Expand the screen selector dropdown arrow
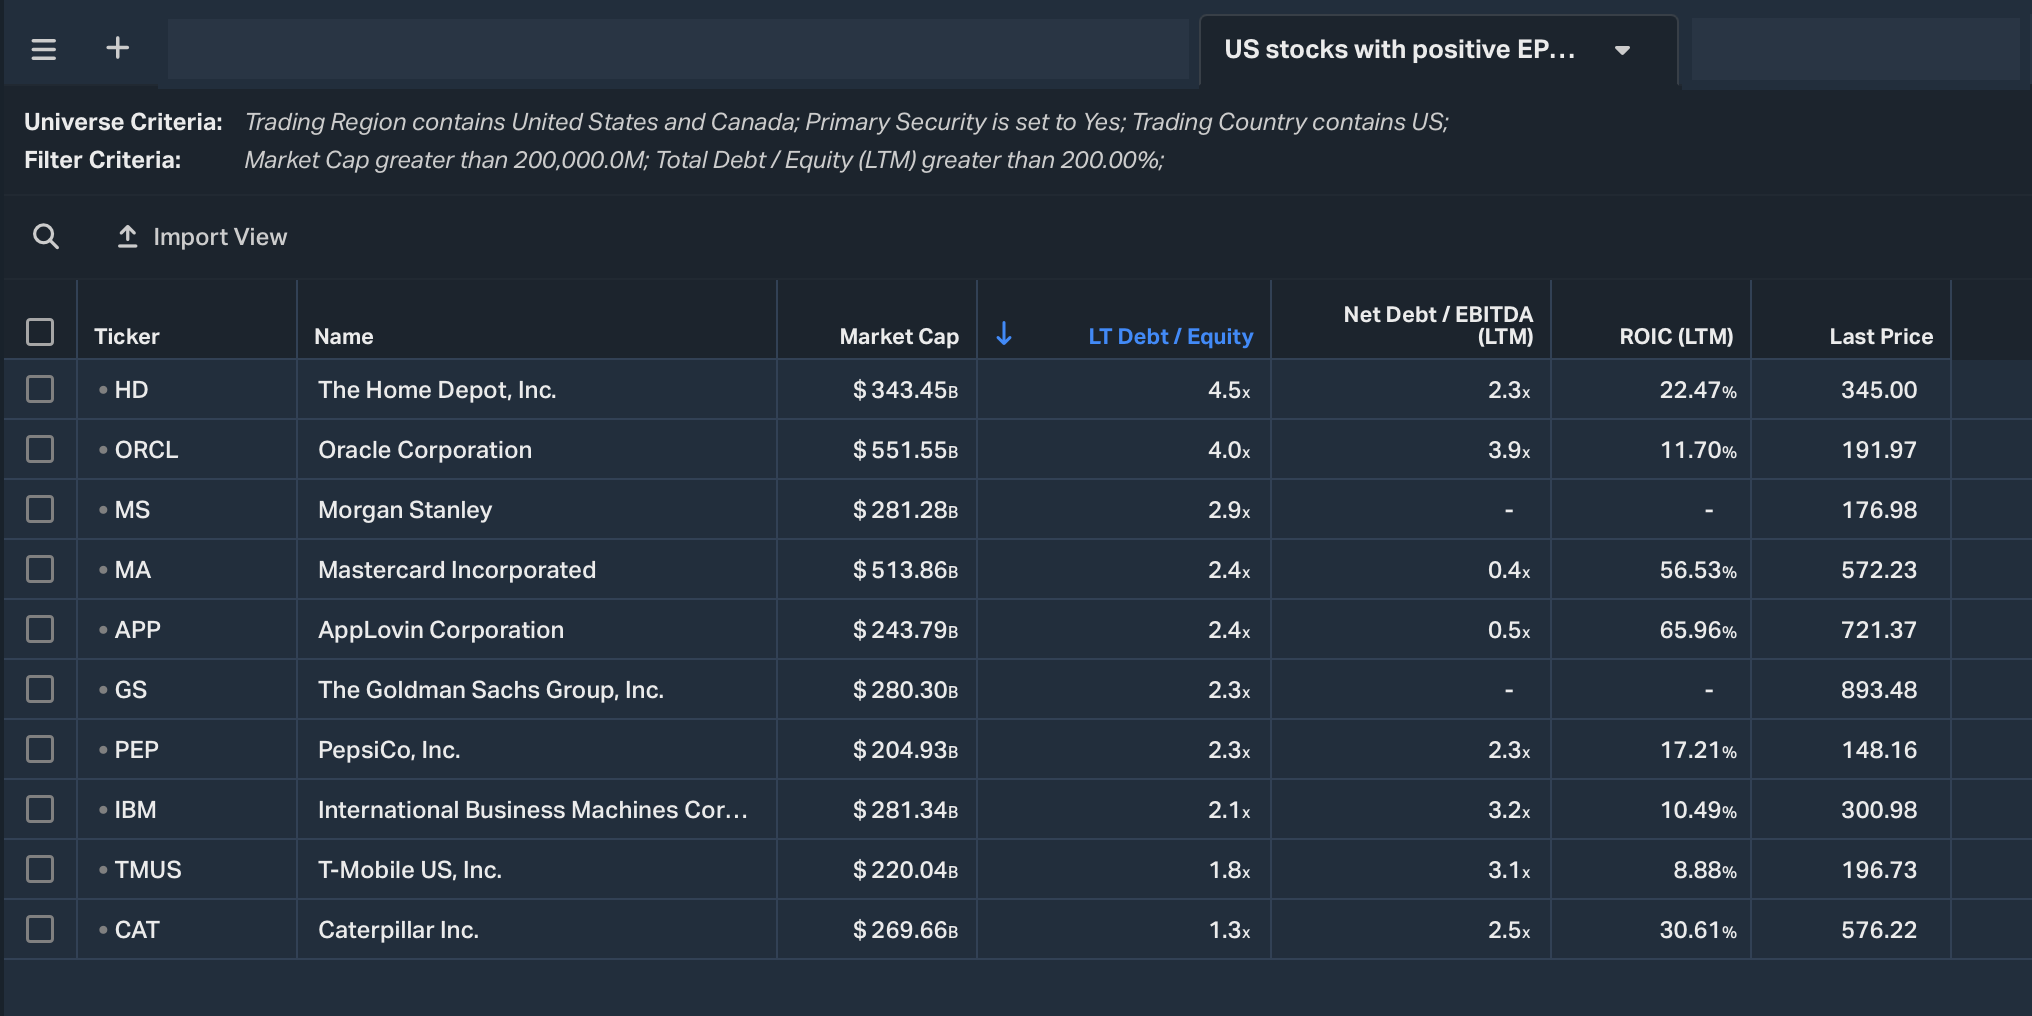Viewport: 2032px width, 1016px height. (x=1622, y=50)
